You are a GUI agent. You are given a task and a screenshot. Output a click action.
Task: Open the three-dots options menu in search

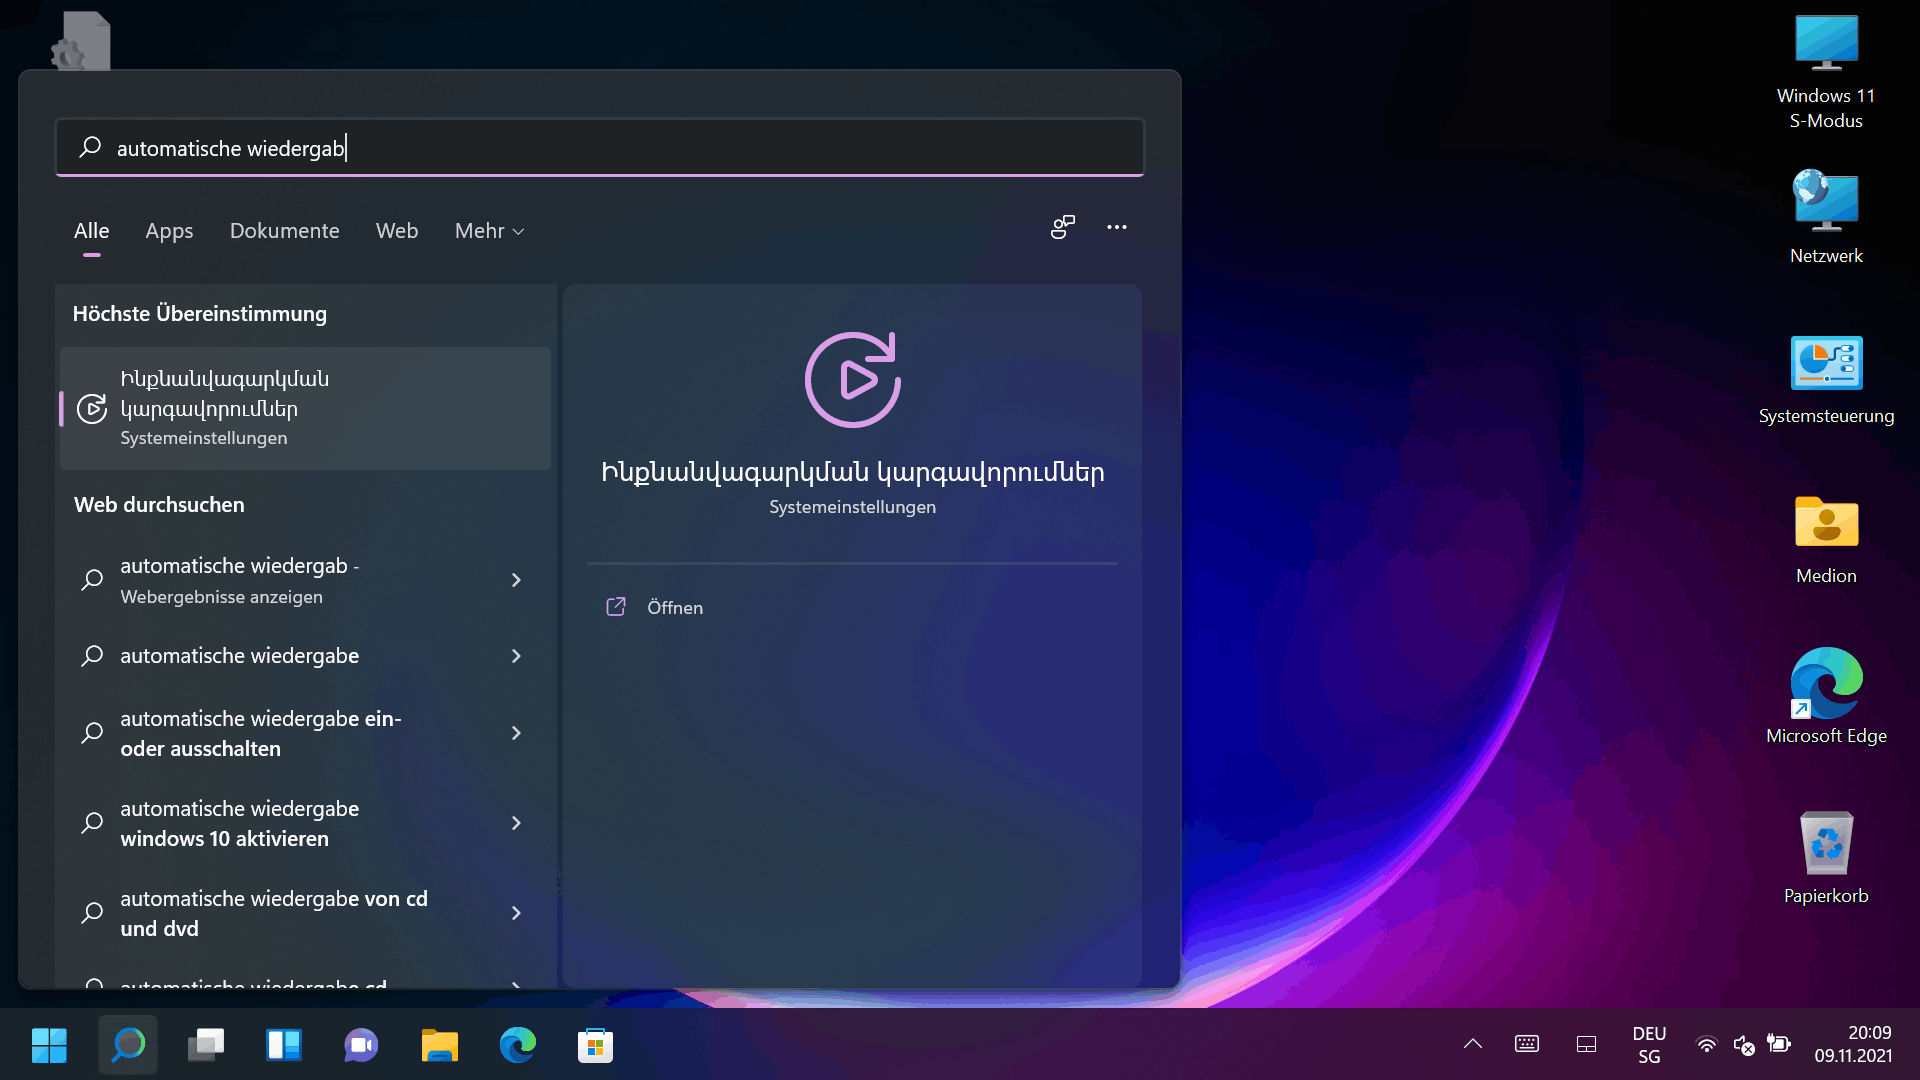tap(1117, 228)
